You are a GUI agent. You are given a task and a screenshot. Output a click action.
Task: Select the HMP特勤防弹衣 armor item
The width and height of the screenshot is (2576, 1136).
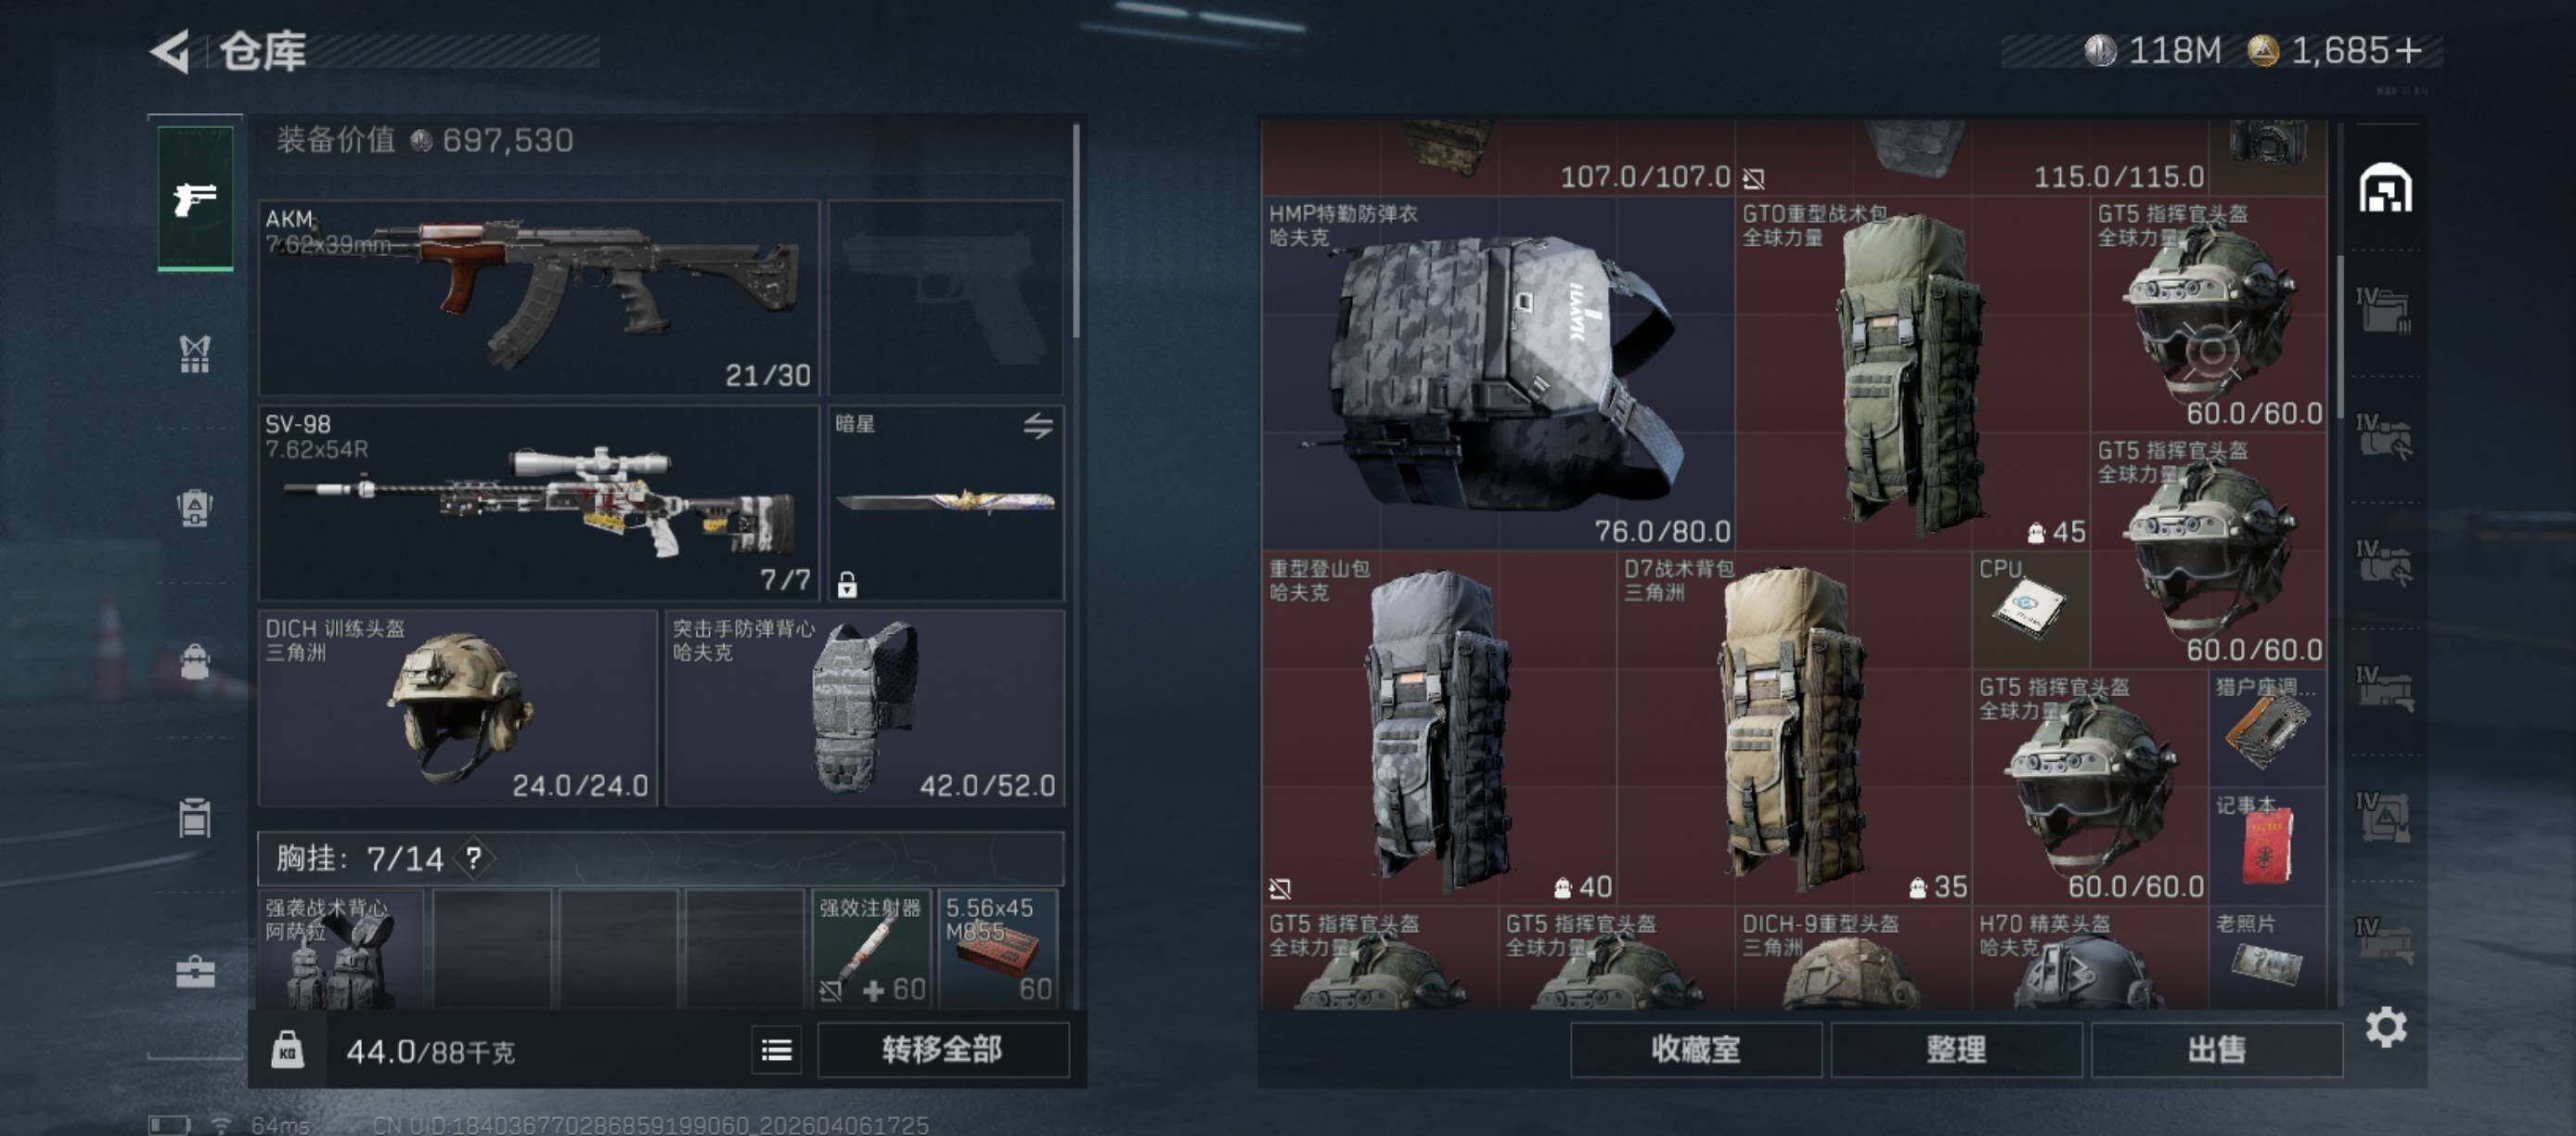pos(1497,372)
